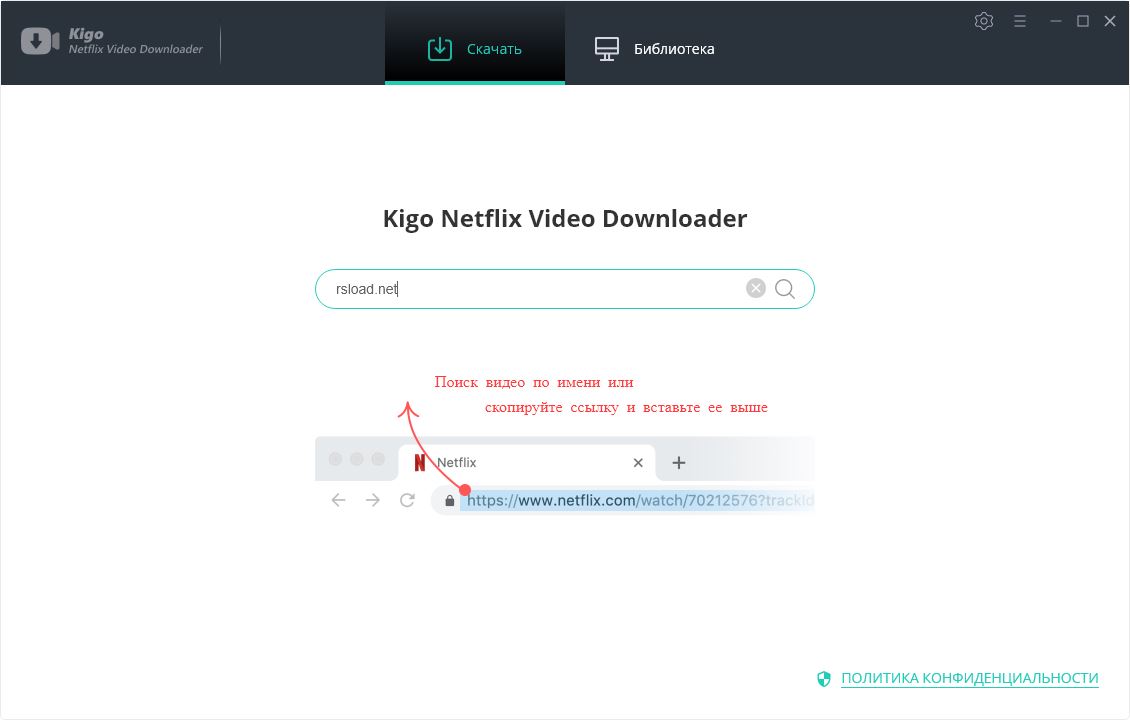This screenshot has width=1130, height=720.
Task: Click the privacy shield icon
Action: tap(824, 678)
